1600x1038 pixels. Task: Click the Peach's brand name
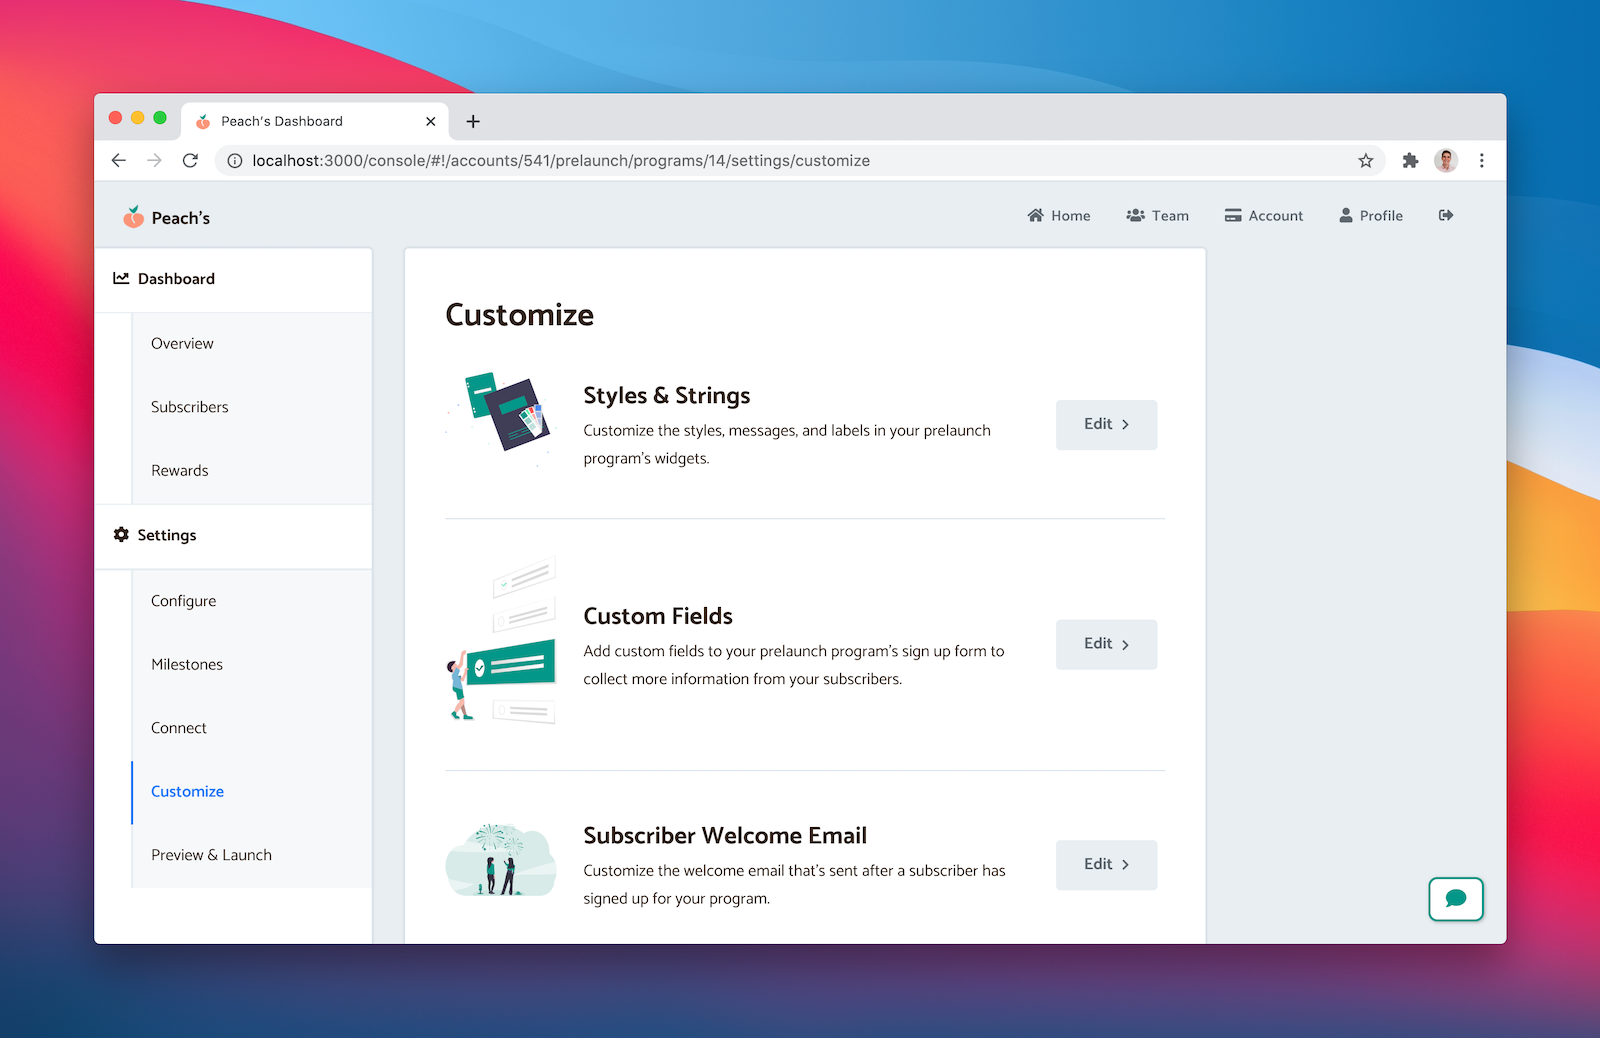coord(181,218)
